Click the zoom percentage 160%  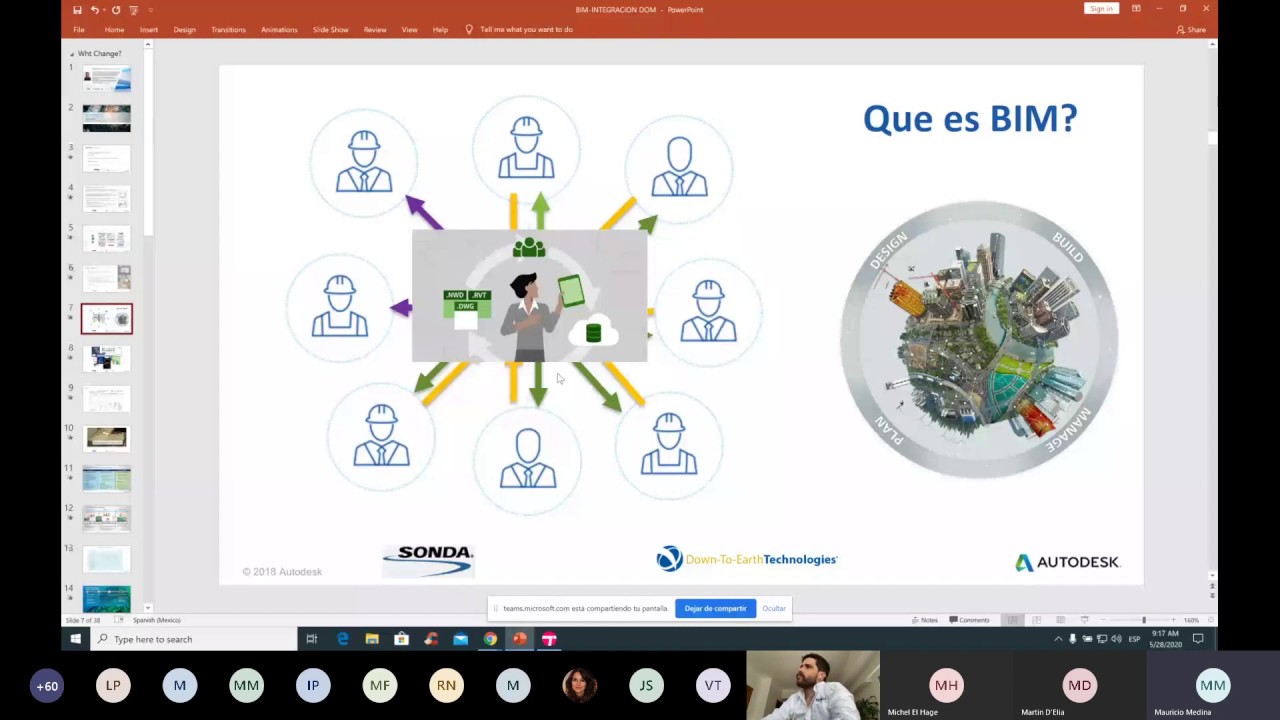tap(1191, 620)
